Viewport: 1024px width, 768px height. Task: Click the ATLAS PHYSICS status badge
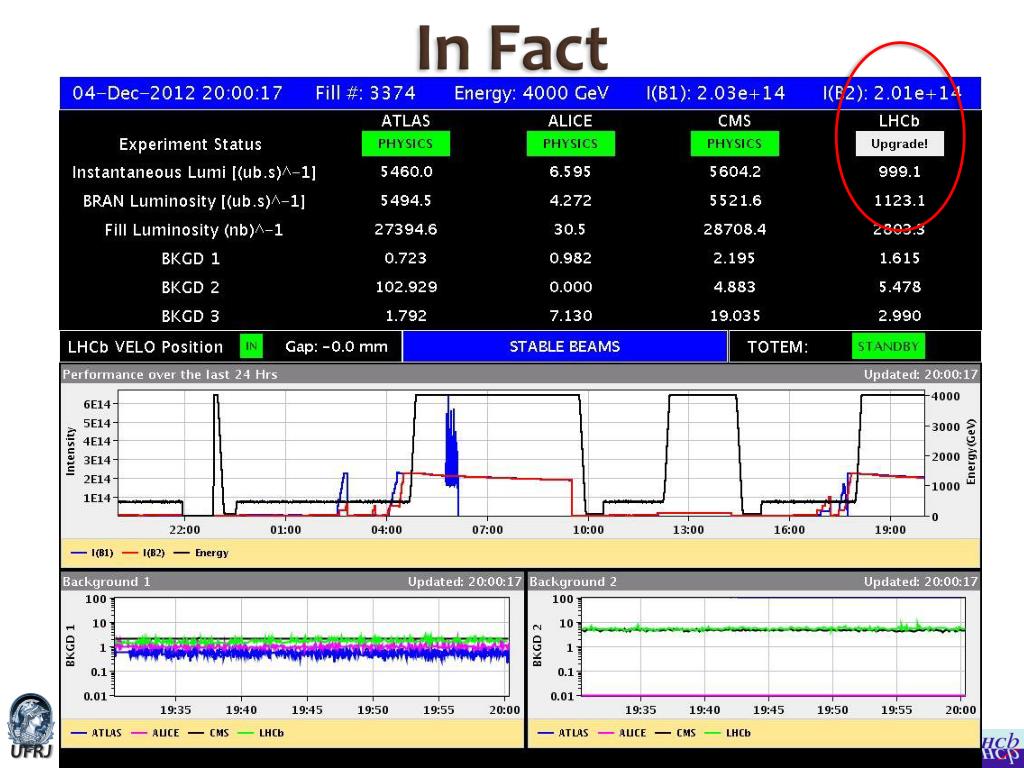406,144
